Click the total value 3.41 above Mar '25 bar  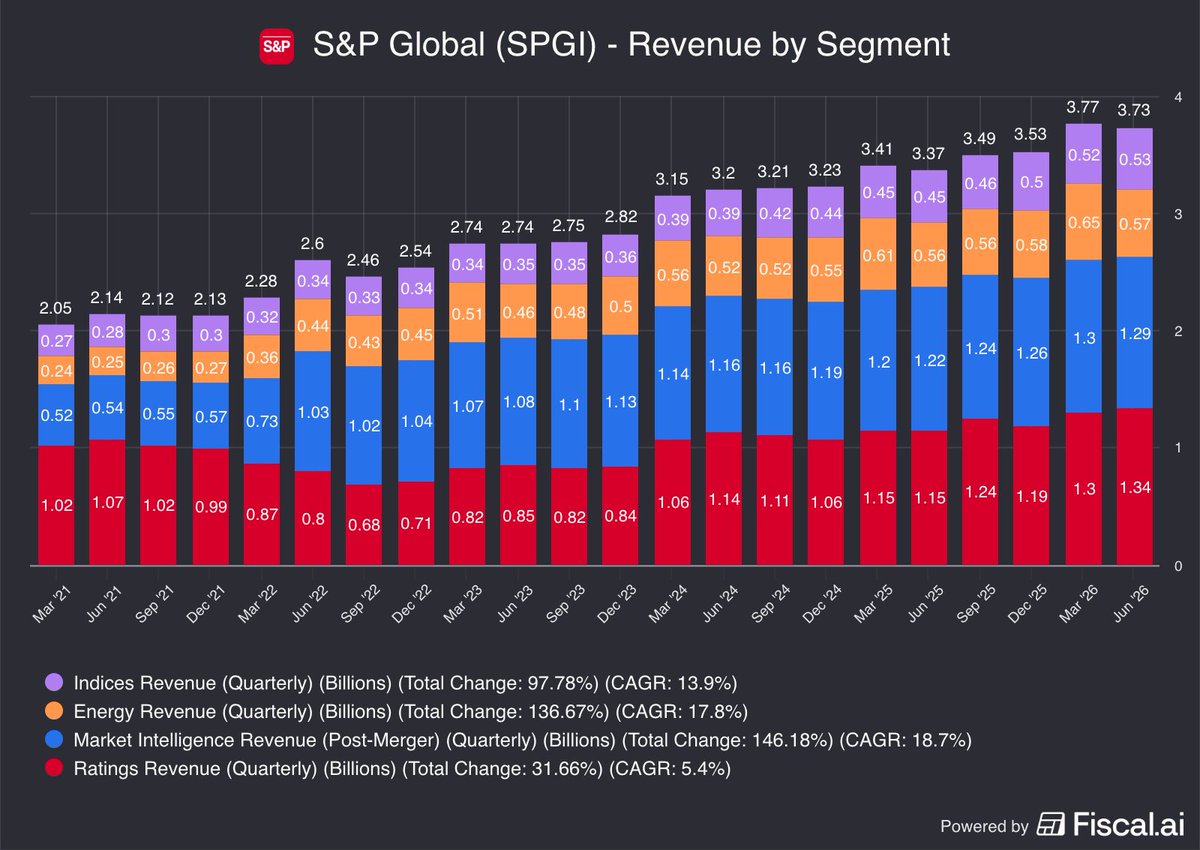(878, 151)
